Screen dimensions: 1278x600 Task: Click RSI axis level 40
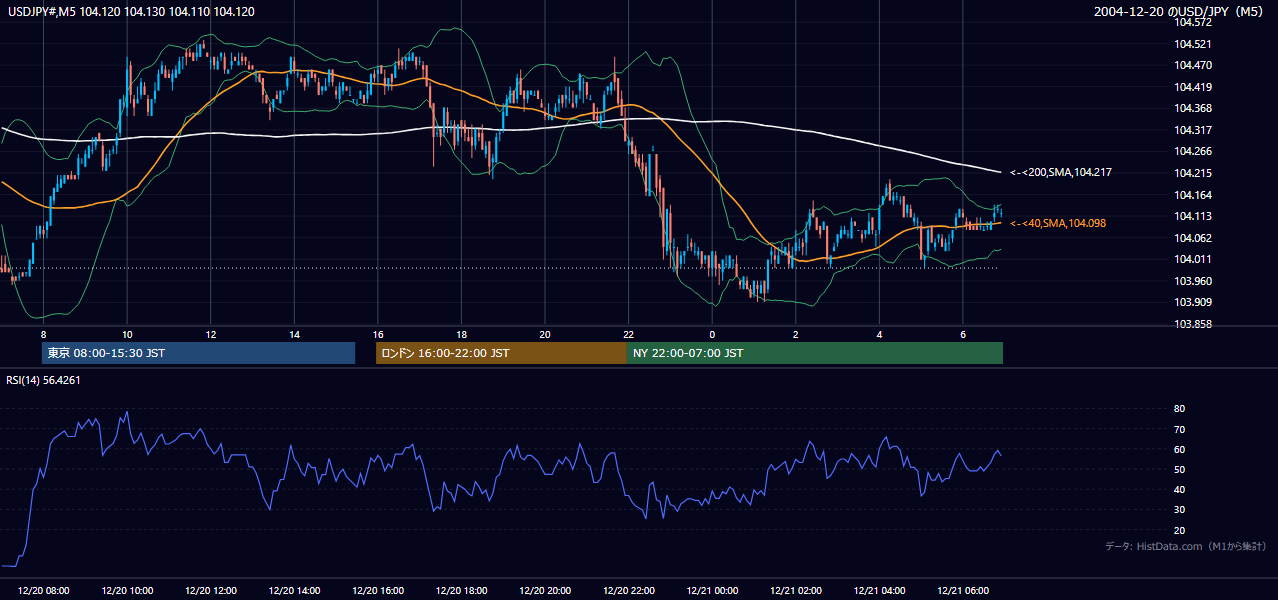click(1179, 489)
